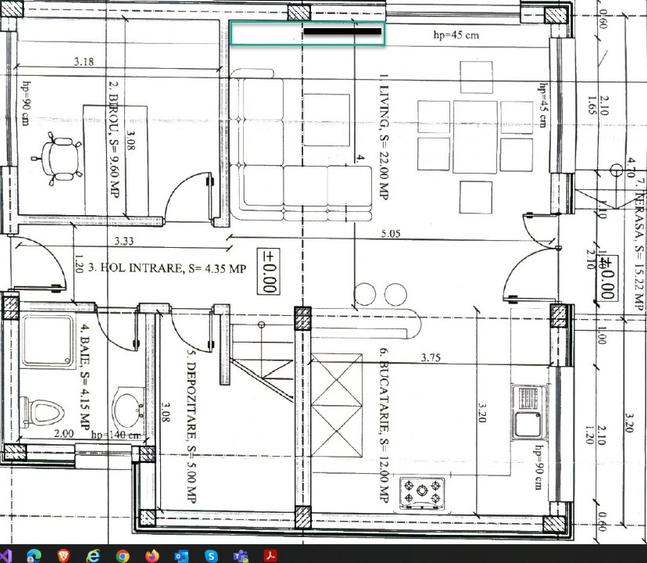Open Skype from the taskbar
The width and height of the screenshot is (647, 563).
tap(211, 555)
